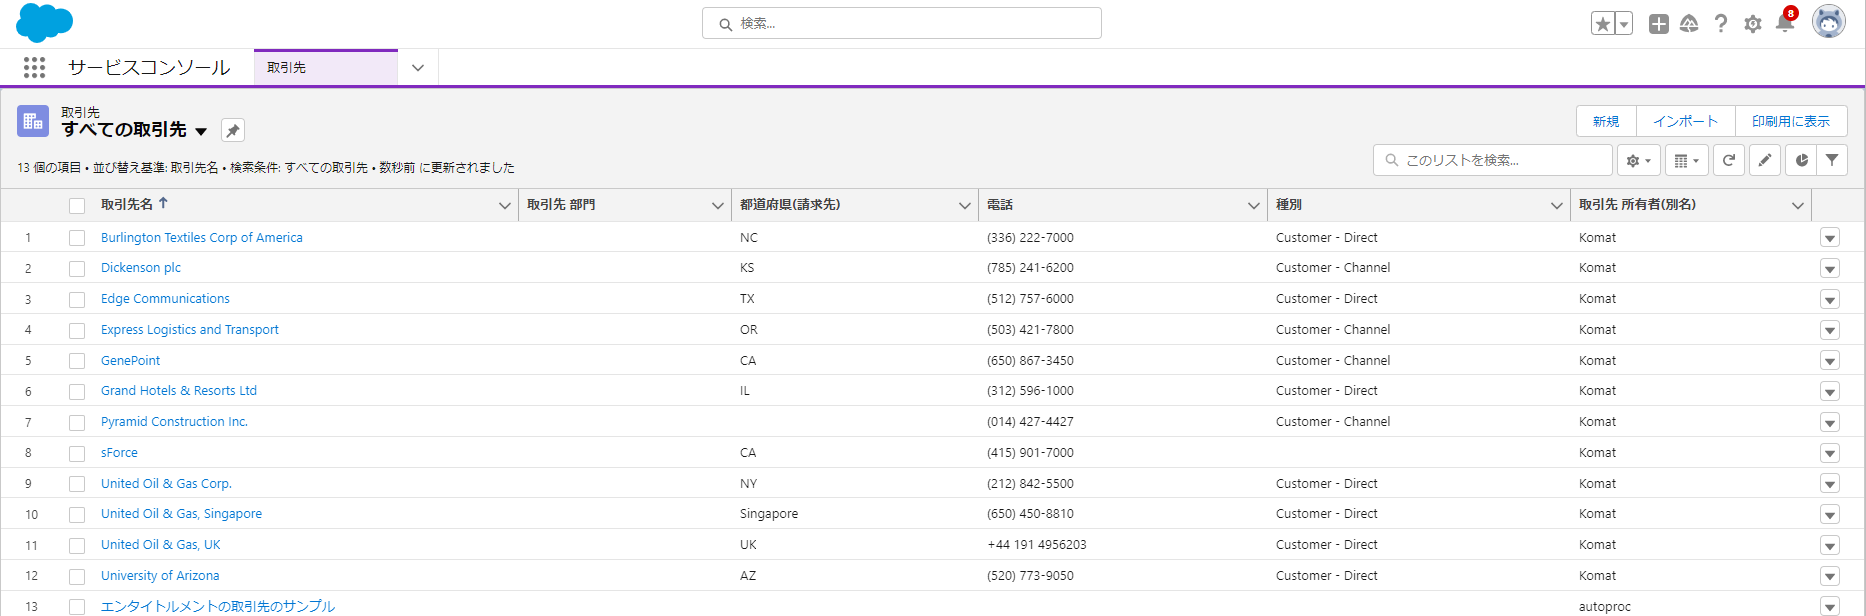Image resolution: width=1866 pixels, height=616 pixels.
Task: Open list view controls gear menu
Action: (1639, 160)
